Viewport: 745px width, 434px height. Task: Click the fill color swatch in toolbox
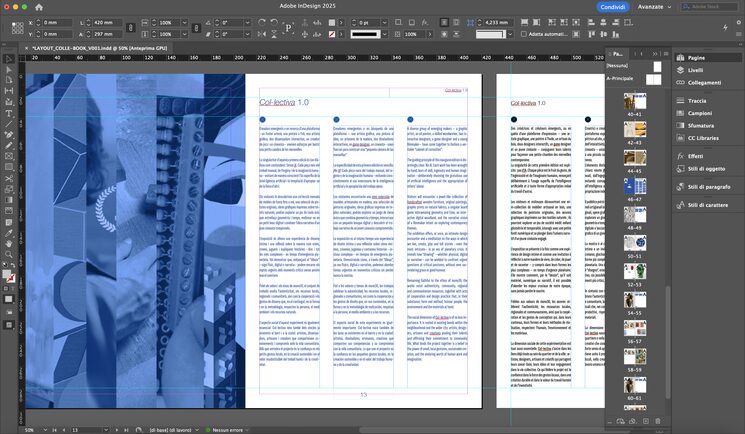click(x=6, y=274)
